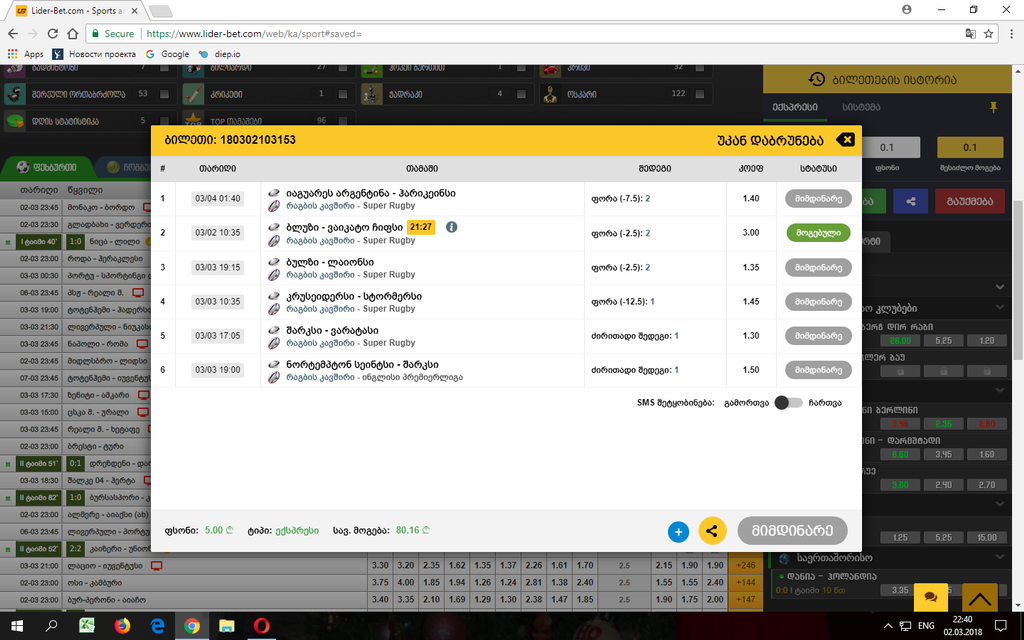
Task: Click the coefficient 3.00 in row 2
Action: pyautogui.click(x=751, y=232)
